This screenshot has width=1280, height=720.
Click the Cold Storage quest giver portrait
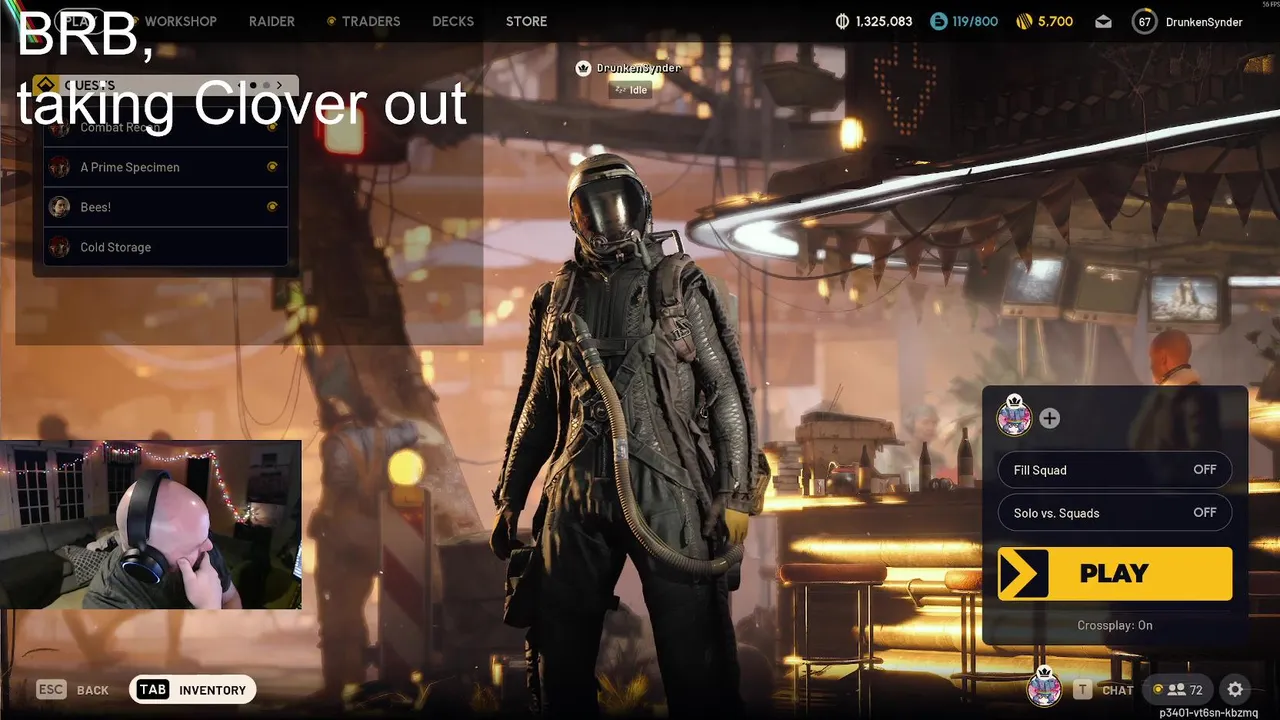pos(60,247)
